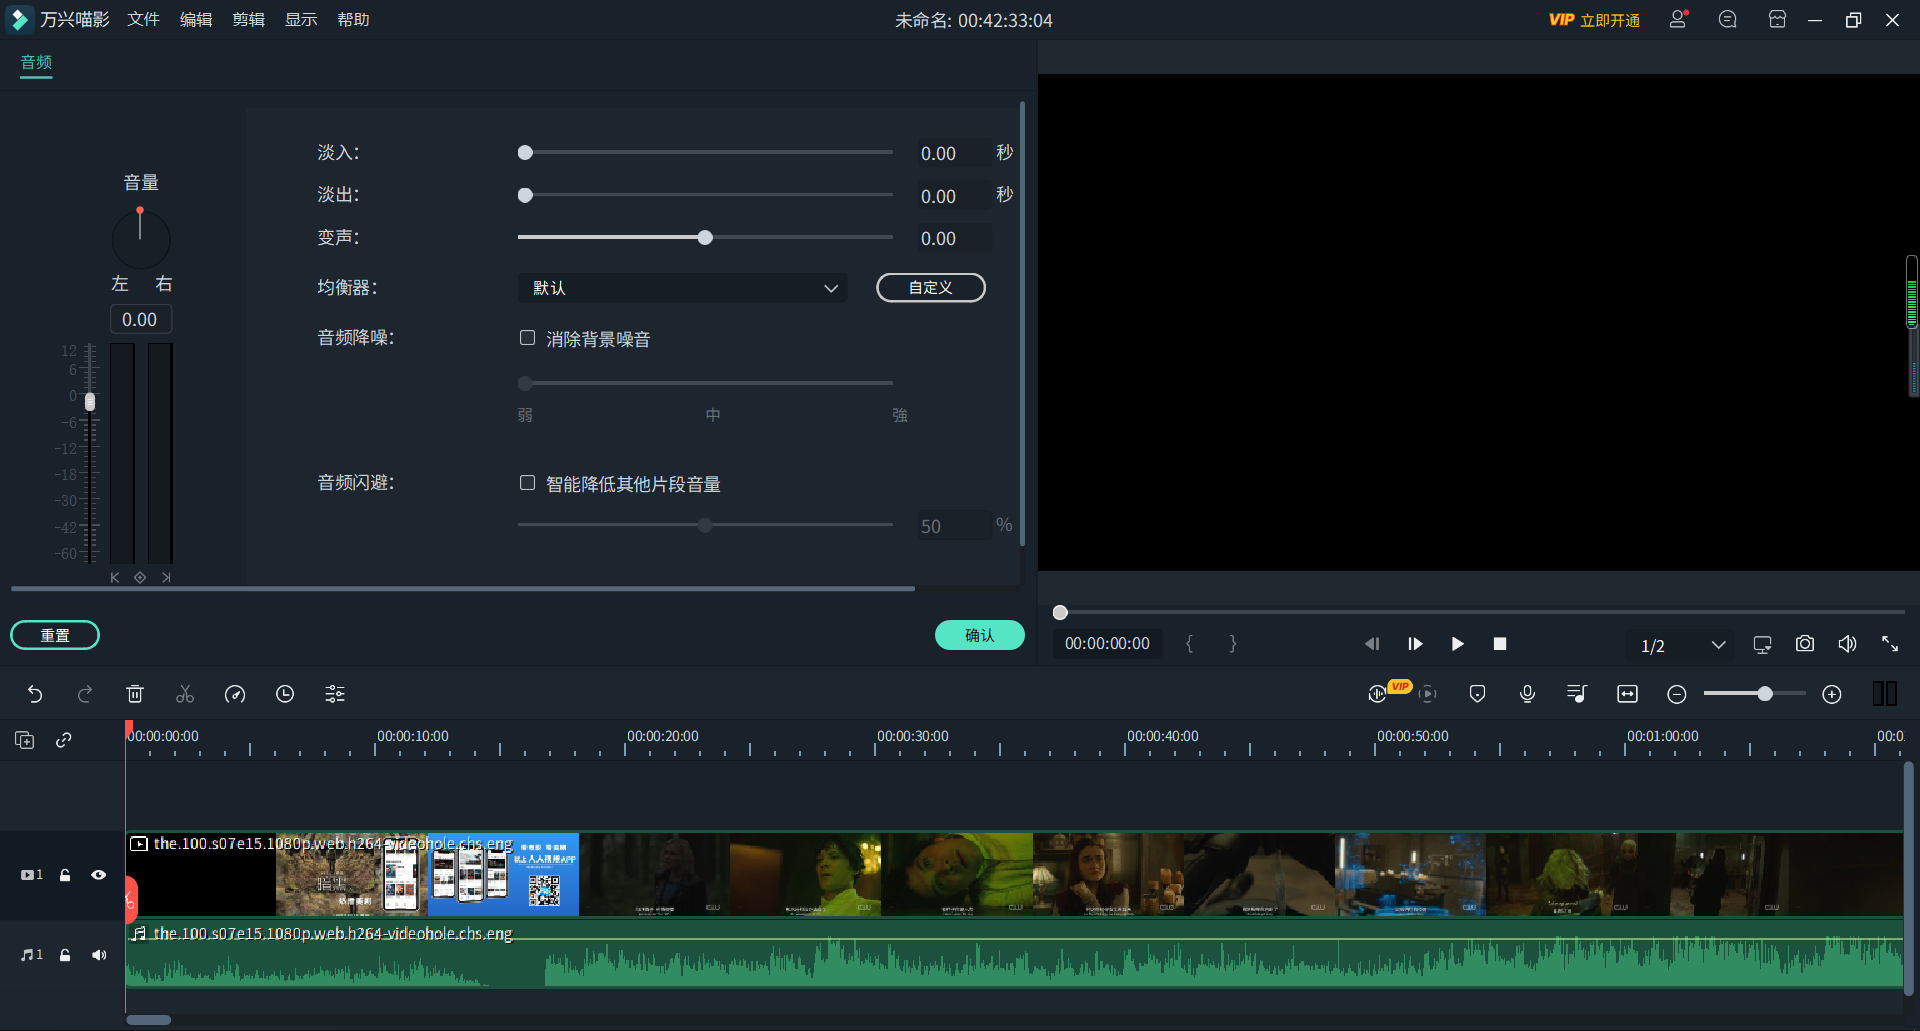Click the duration clock icon in toolbar
This screenshot has height=1031, width=1920.
tap(284, 693)
